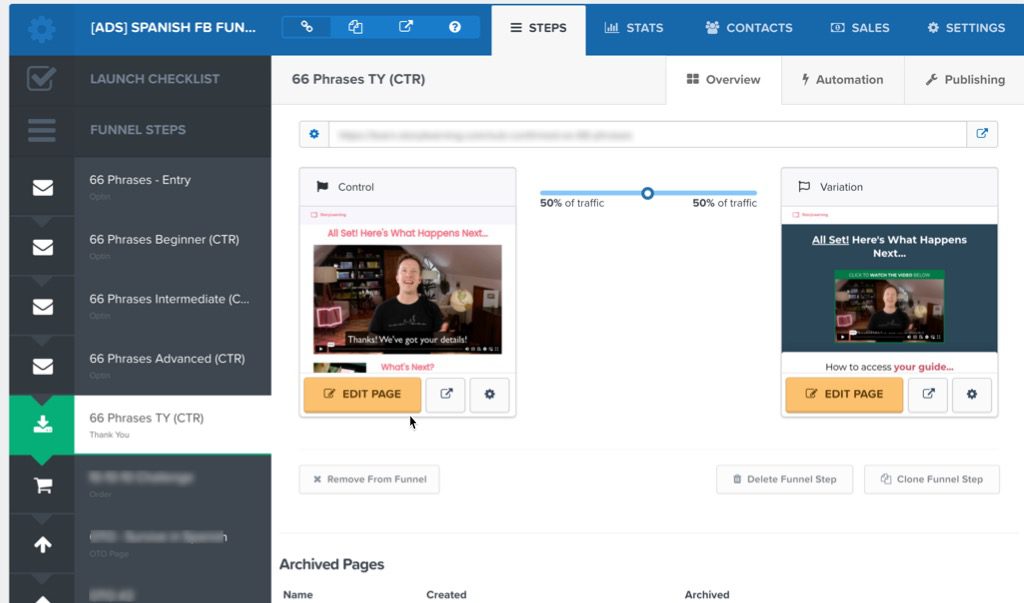Copy funnel link via chain icon

coord(306,27)
